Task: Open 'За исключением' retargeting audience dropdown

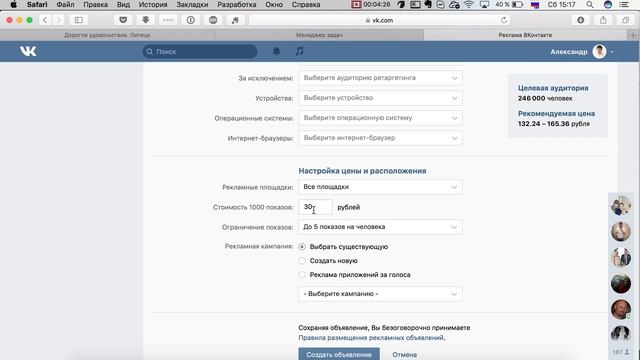Action: [380, 78]
